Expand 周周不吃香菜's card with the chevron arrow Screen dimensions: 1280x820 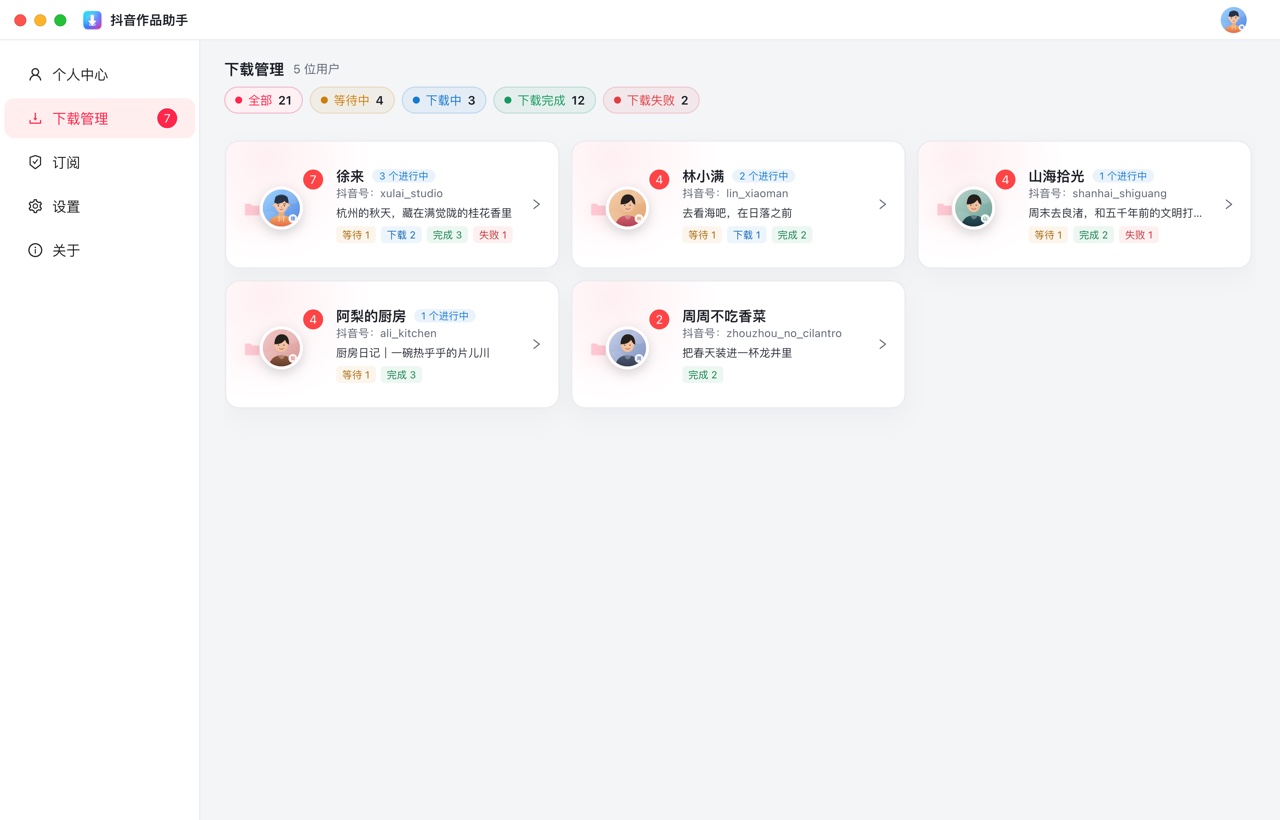pos(883,344)
